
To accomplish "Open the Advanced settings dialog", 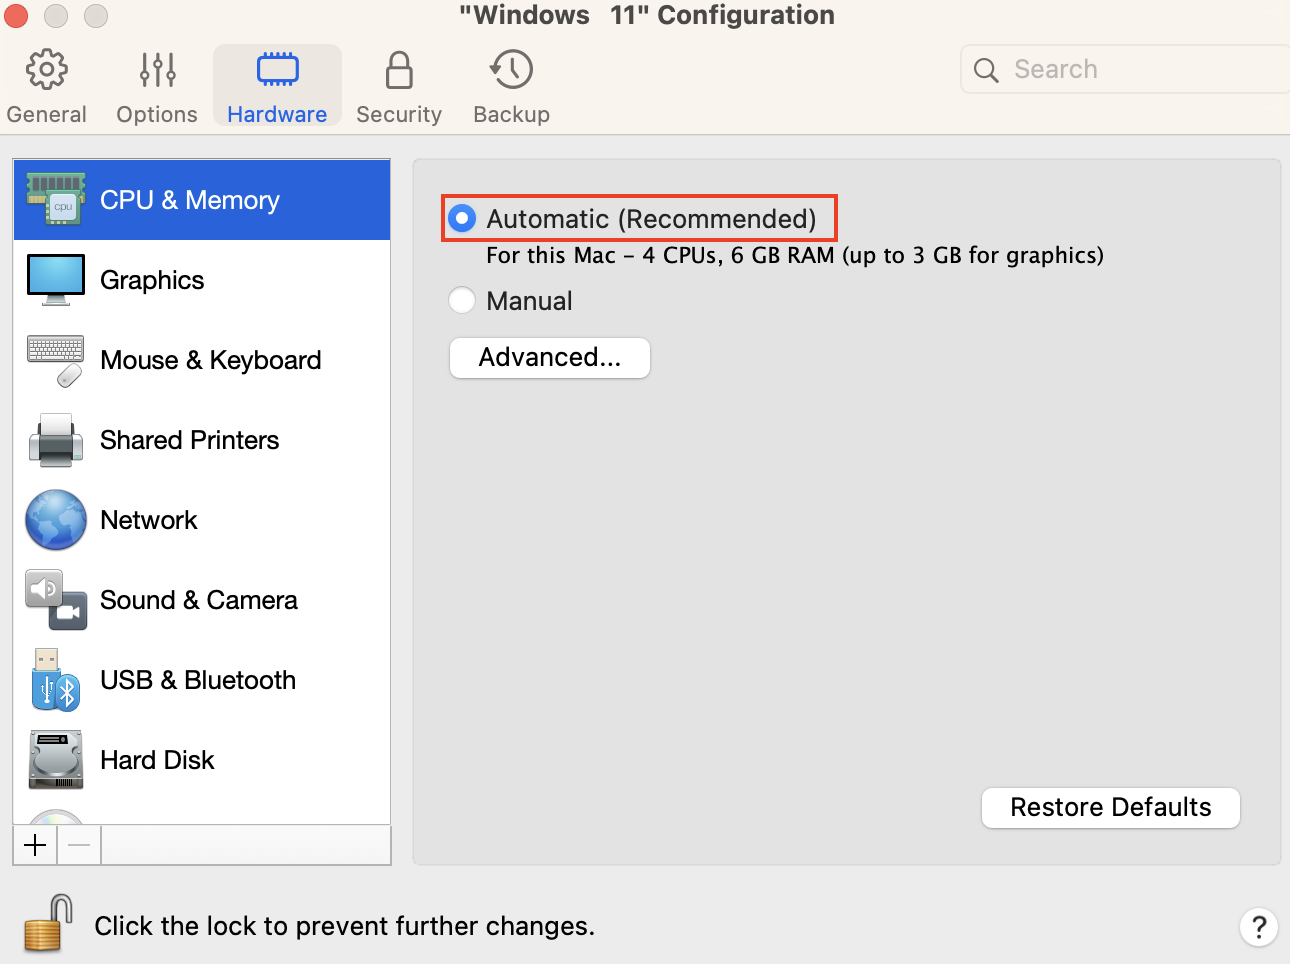I will point(549,357).
